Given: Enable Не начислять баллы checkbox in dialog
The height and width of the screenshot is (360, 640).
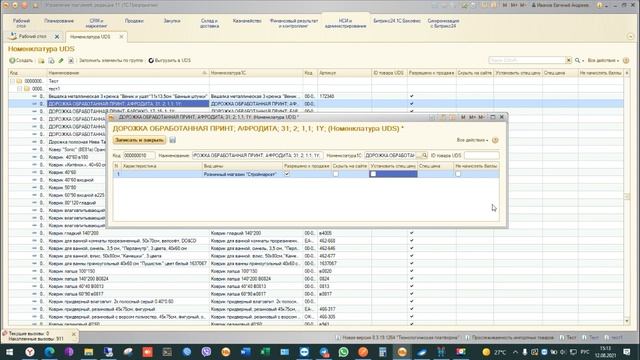Looking at the screenshot, I should click(x=458, y=174).
